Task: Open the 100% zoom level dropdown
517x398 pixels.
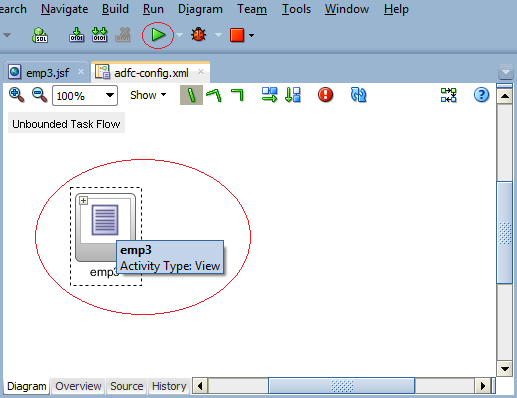Action: coord(85,96)
